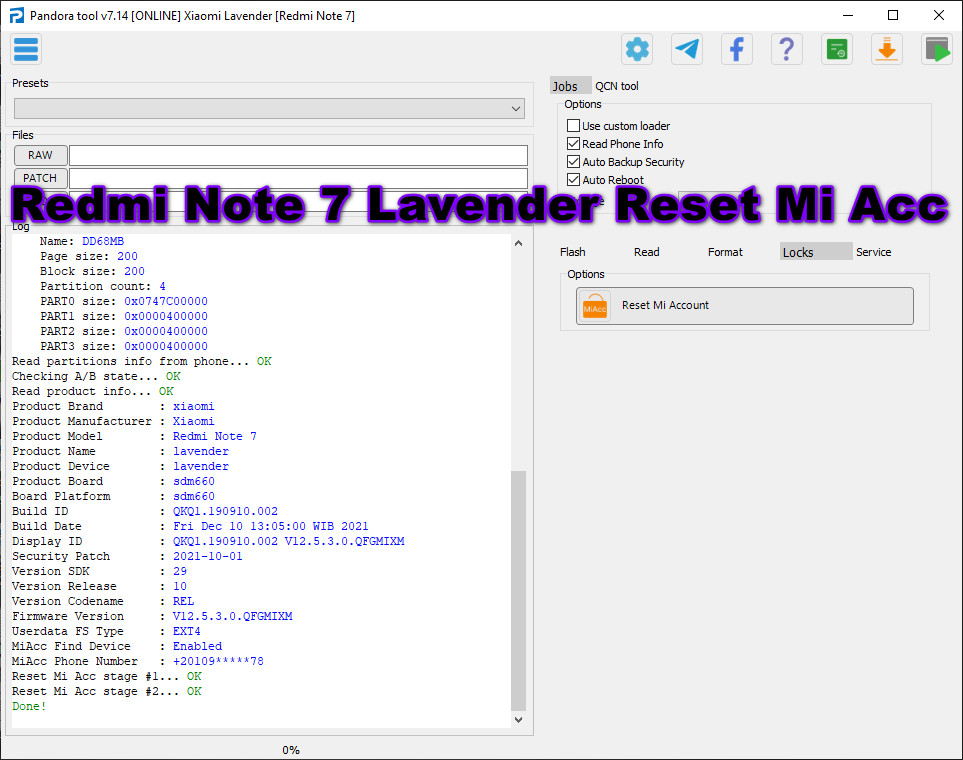Click the log scrollbar down arrow
The width and height of the screenshot is (963, 760).
click(x=518, y=719)
